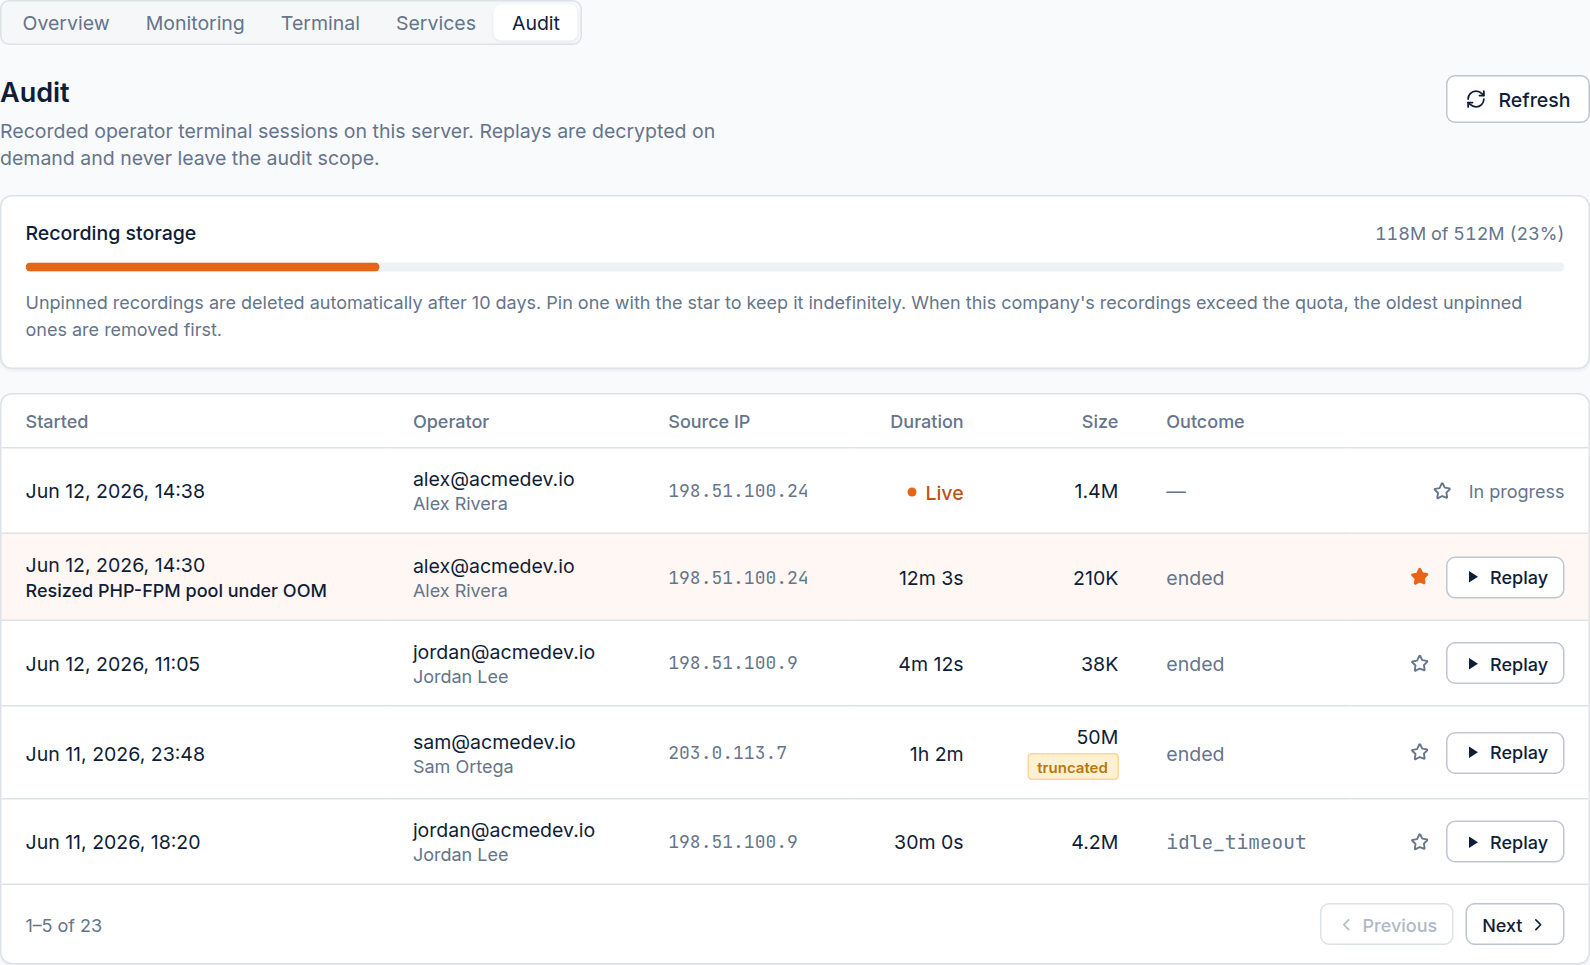The image size is (1590, 965).
Task: Pin the idle_timeout 18:20 recording star
Action: pos(1420,842)
